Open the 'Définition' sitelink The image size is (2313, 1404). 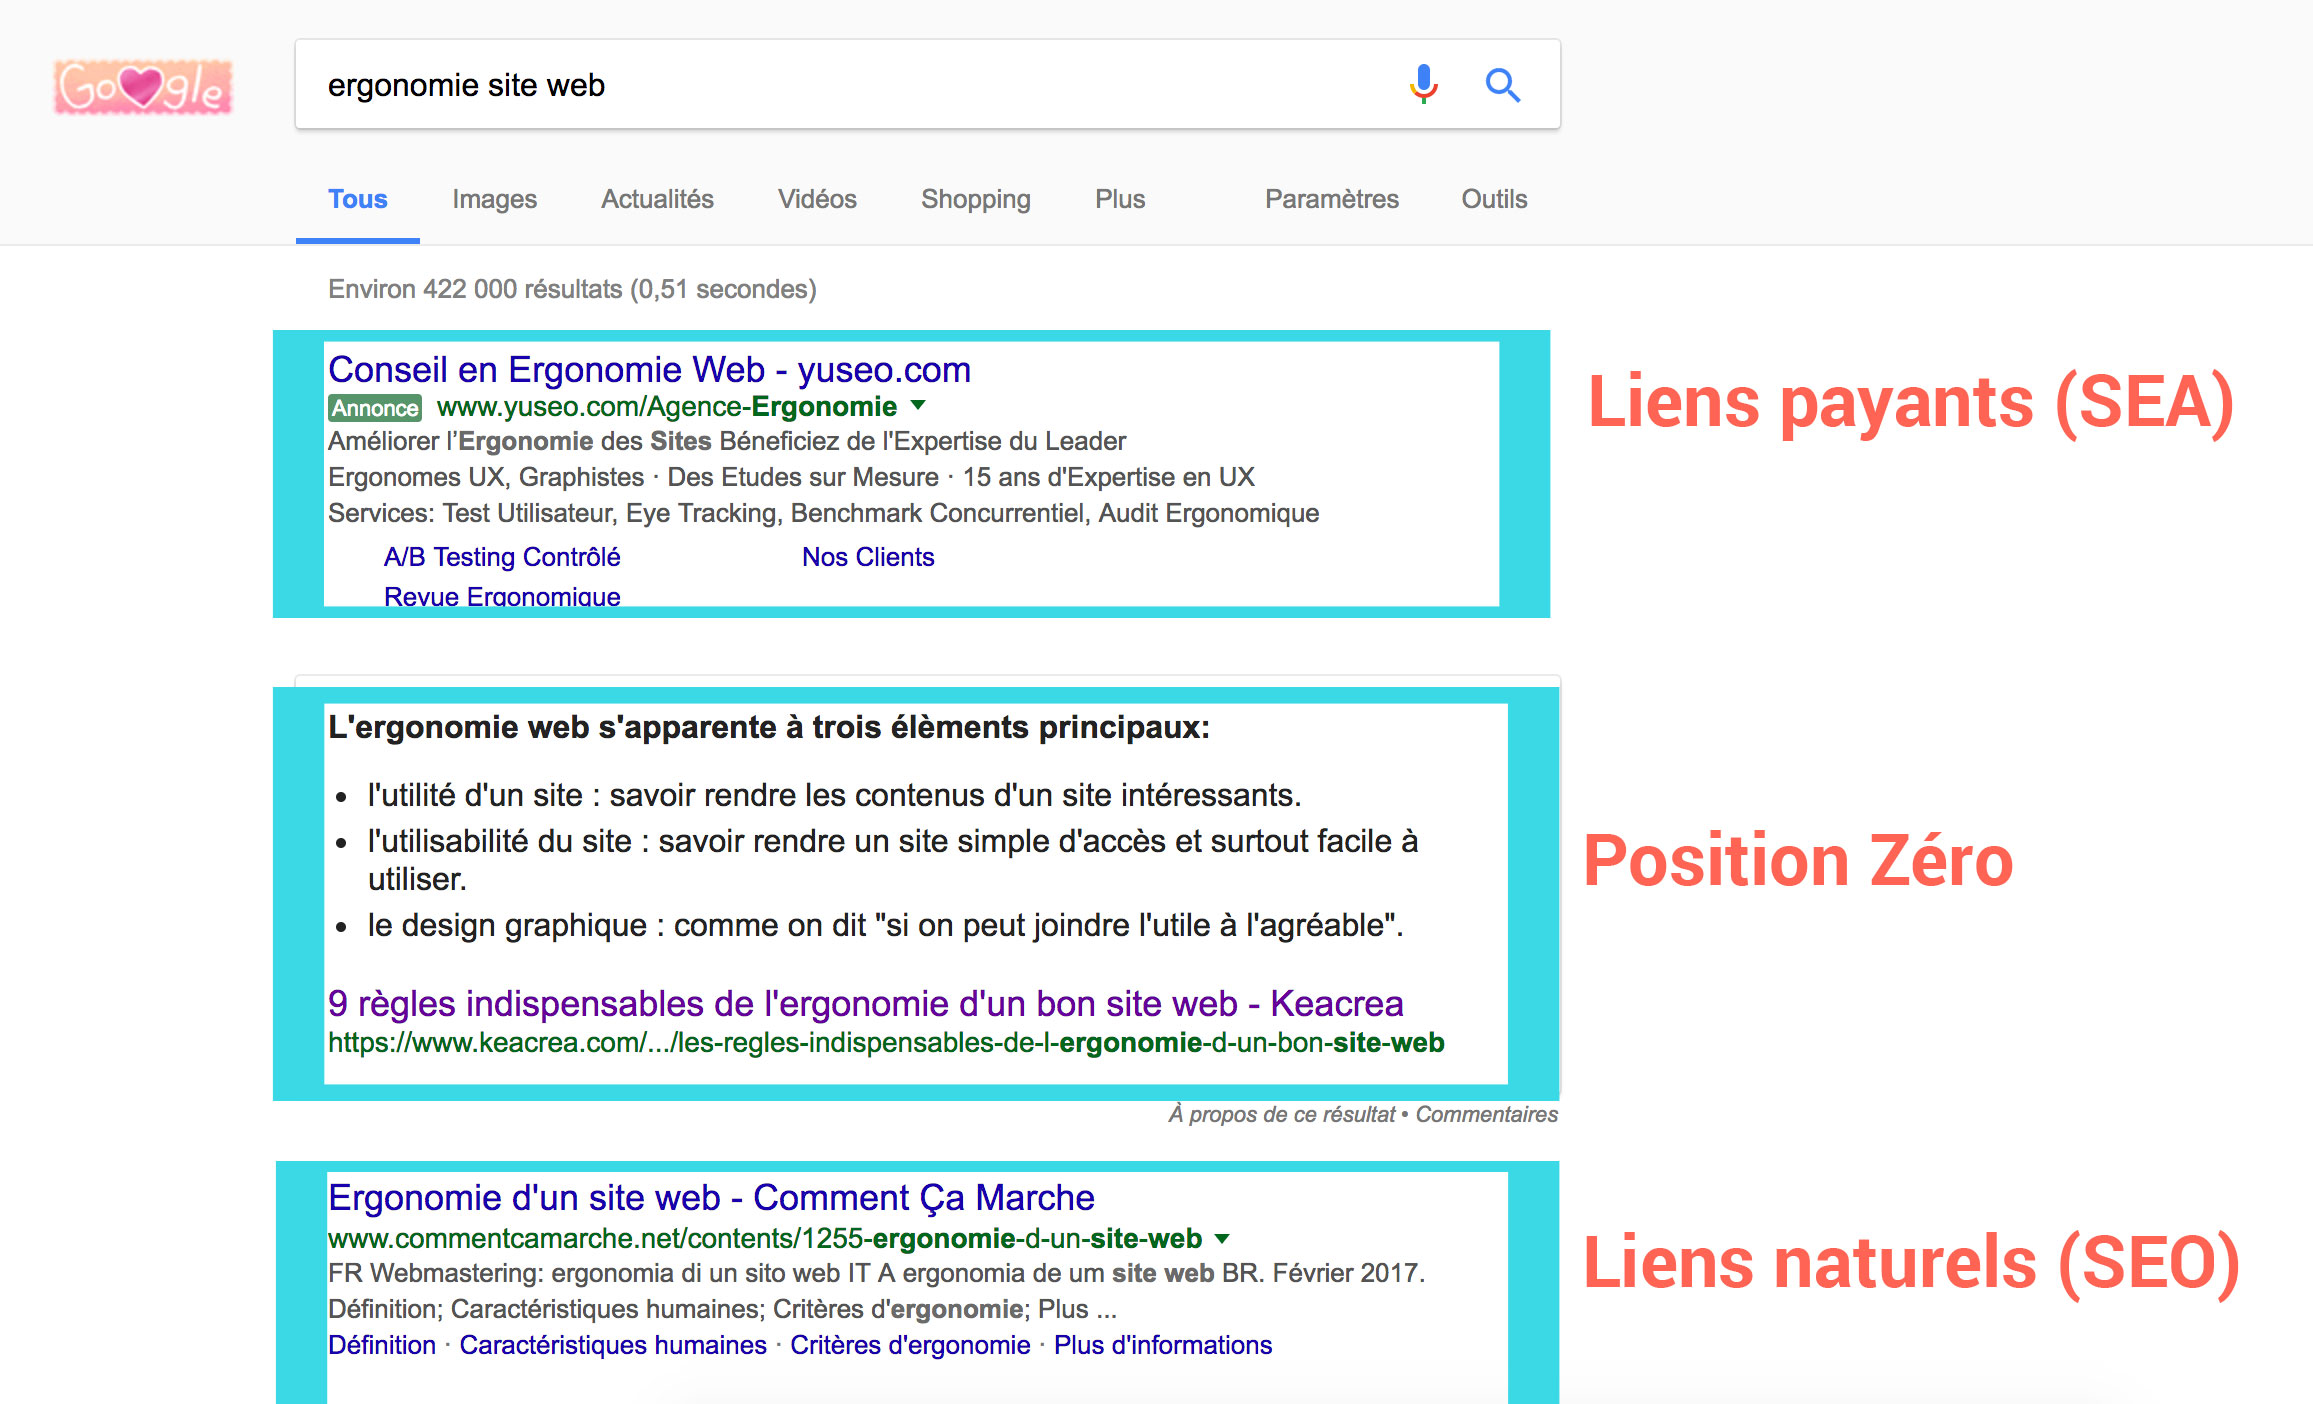(x=382, y=1345)
